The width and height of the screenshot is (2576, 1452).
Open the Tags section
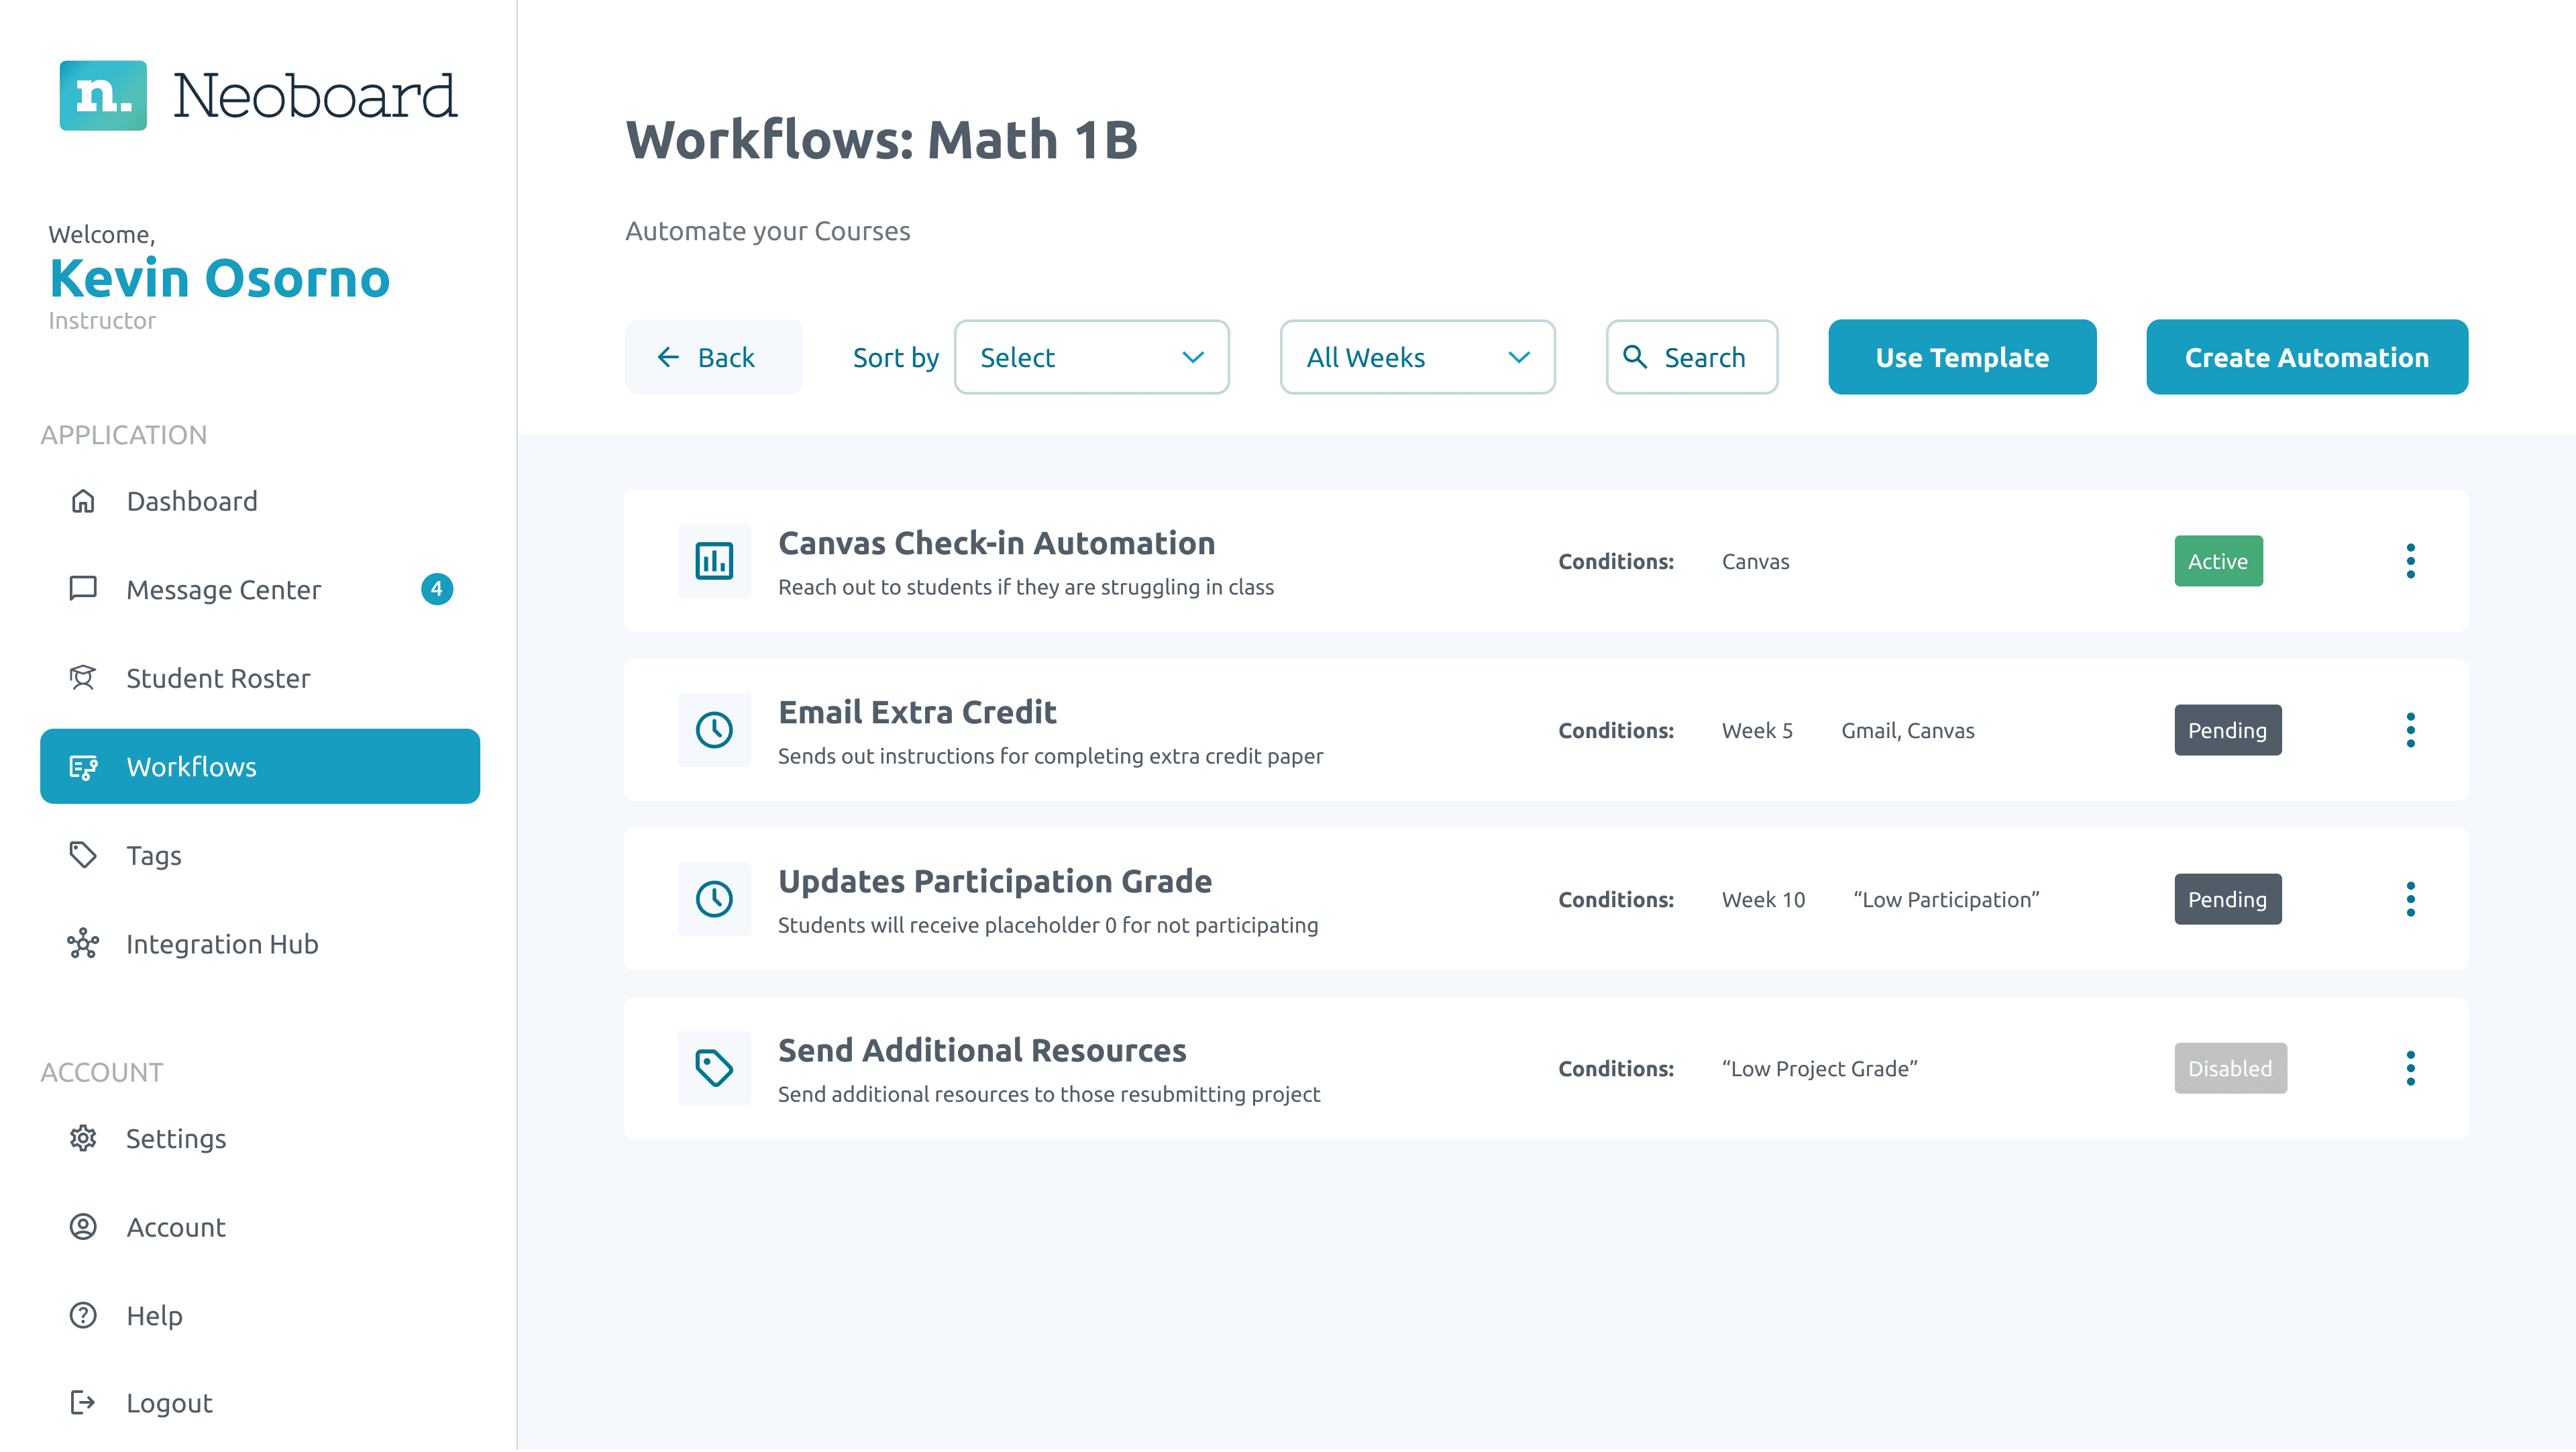tap(154, 855)
